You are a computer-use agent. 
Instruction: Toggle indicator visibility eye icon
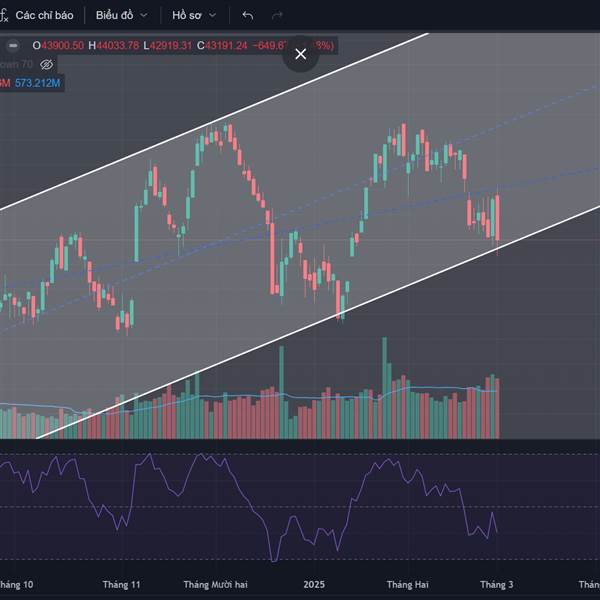[47, 64]
